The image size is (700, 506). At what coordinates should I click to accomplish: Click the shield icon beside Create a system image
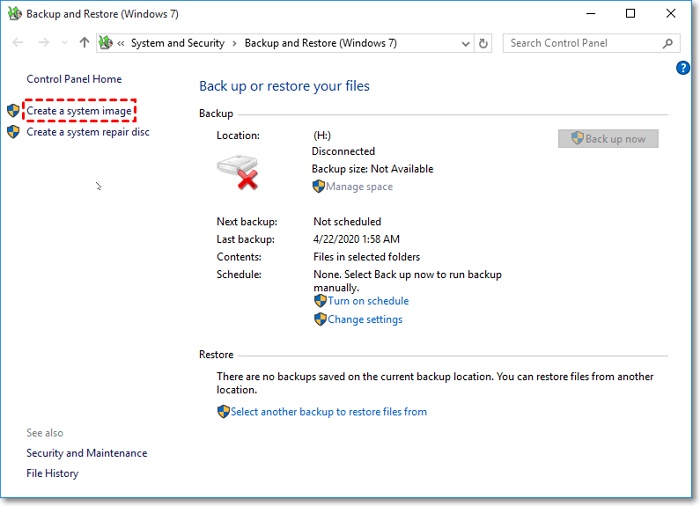[x=13, y=110]
